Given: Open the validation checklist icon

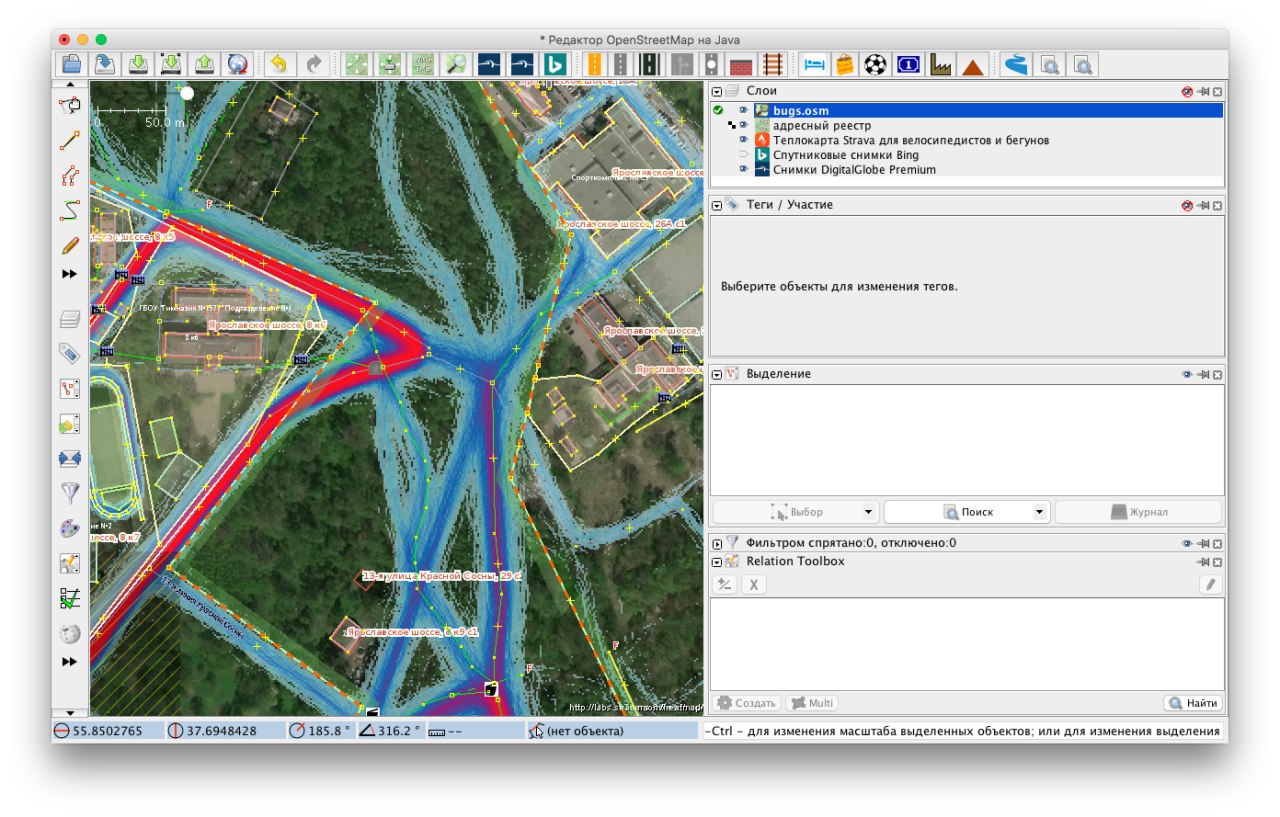Looking at the screenshot, I should coord(70,598).
